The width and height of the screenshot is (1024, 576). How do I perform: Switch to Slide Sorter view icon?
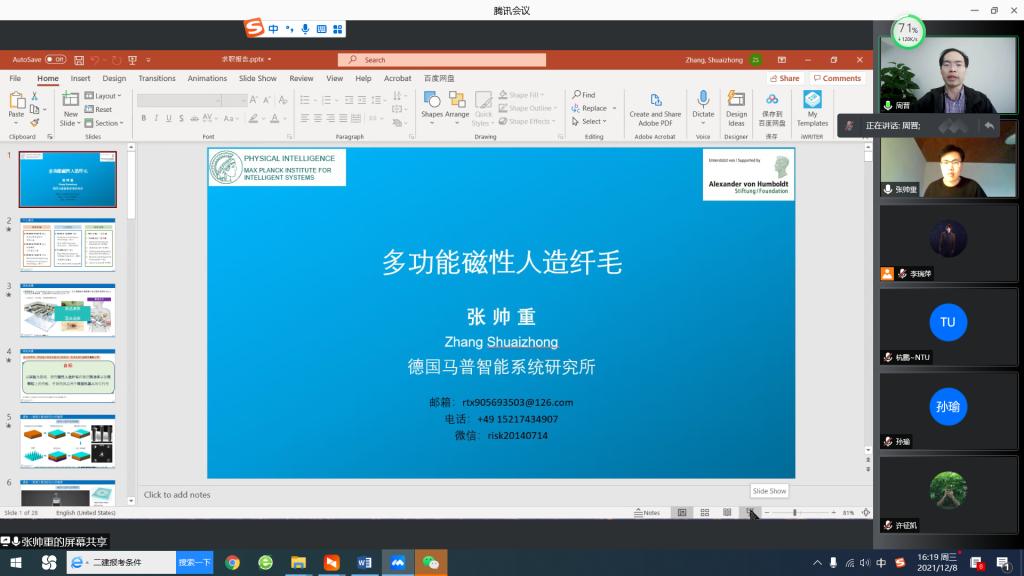pos(704,513)
